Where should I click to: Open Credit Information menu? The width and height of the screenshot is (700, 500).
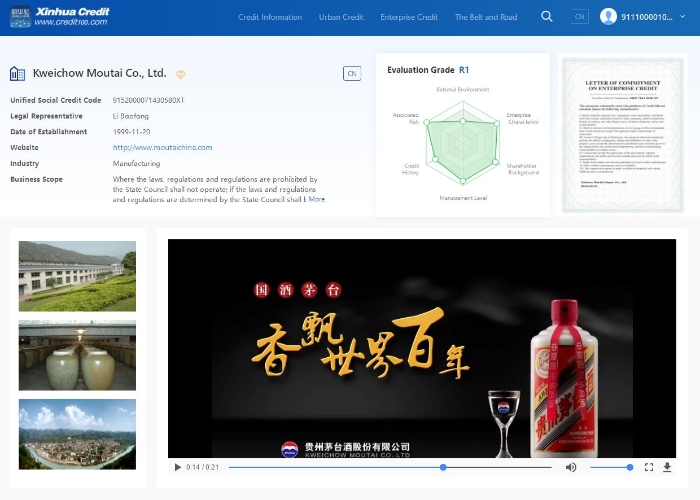(270, 17)
